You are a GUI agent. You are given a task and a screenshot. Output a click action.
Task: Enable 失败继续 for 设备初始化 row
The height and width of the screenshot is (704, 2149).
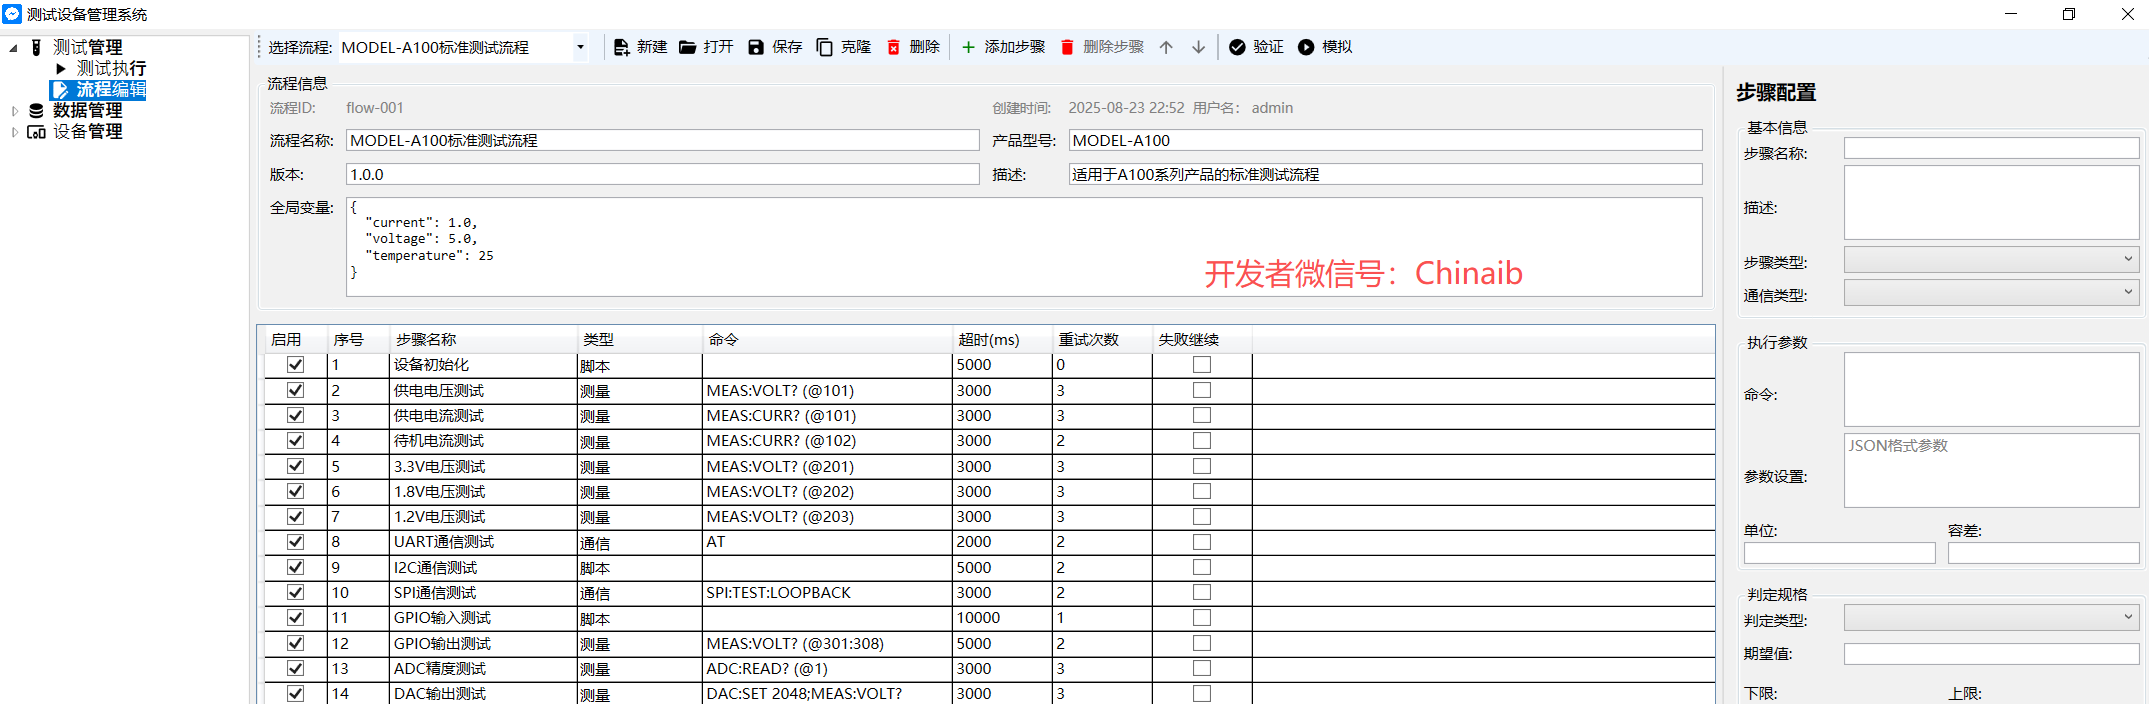pyautogui.click(x=1202, y=365)
